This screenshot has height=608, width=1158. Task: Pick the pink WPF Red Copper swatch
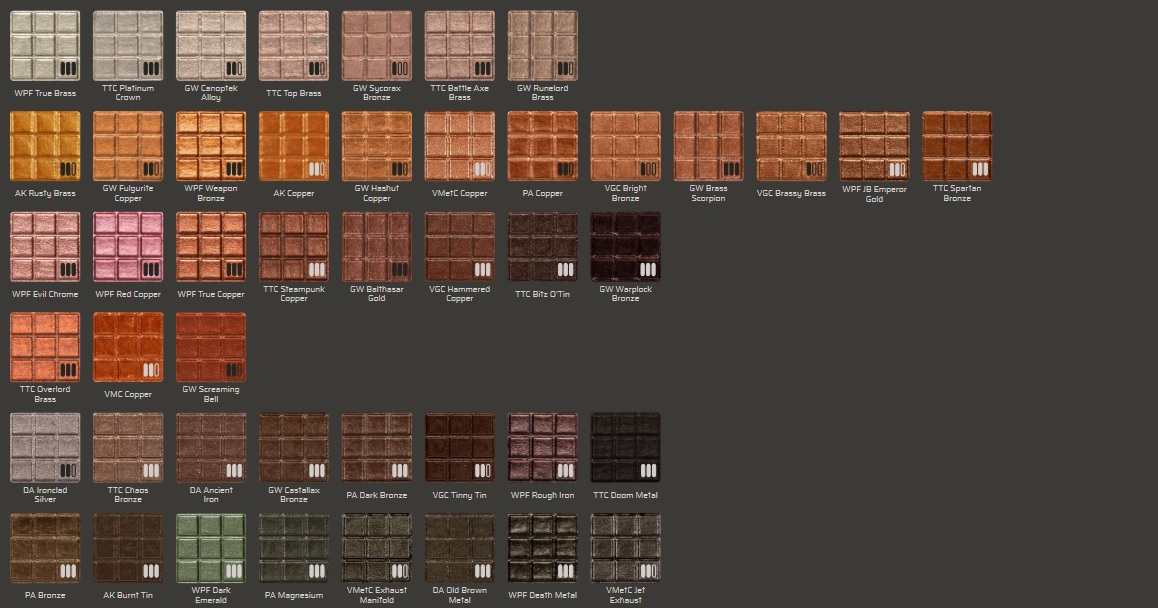(x=128, y=247)
